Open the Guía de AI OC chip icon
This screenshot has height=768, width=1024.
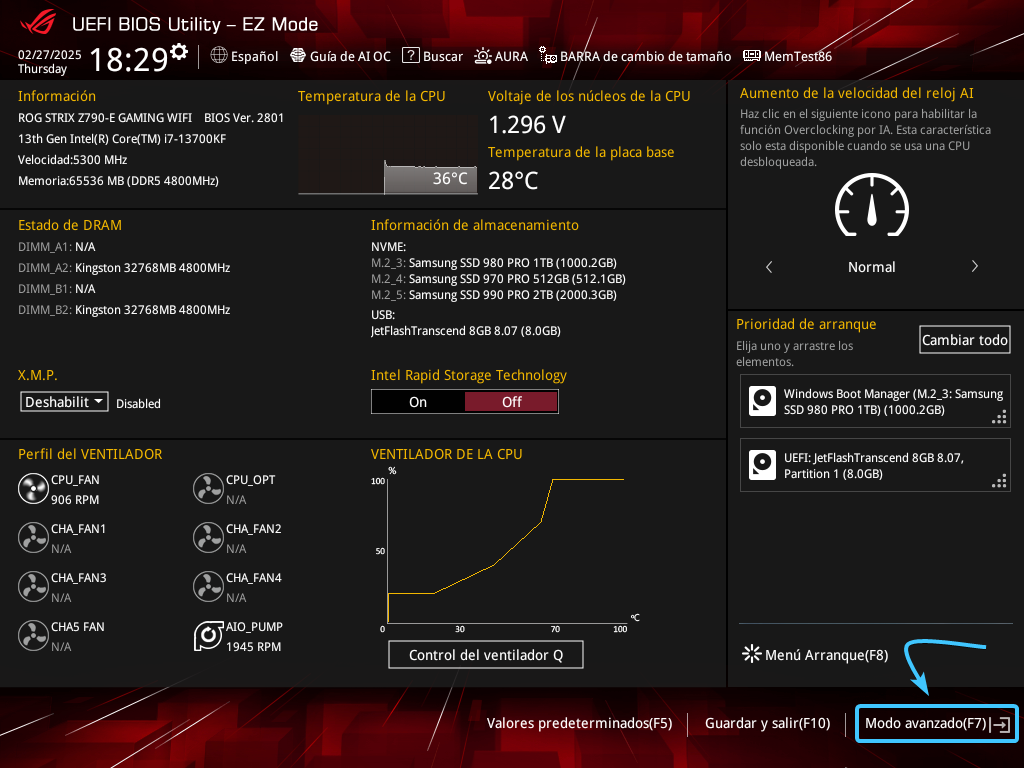(298, 56)
